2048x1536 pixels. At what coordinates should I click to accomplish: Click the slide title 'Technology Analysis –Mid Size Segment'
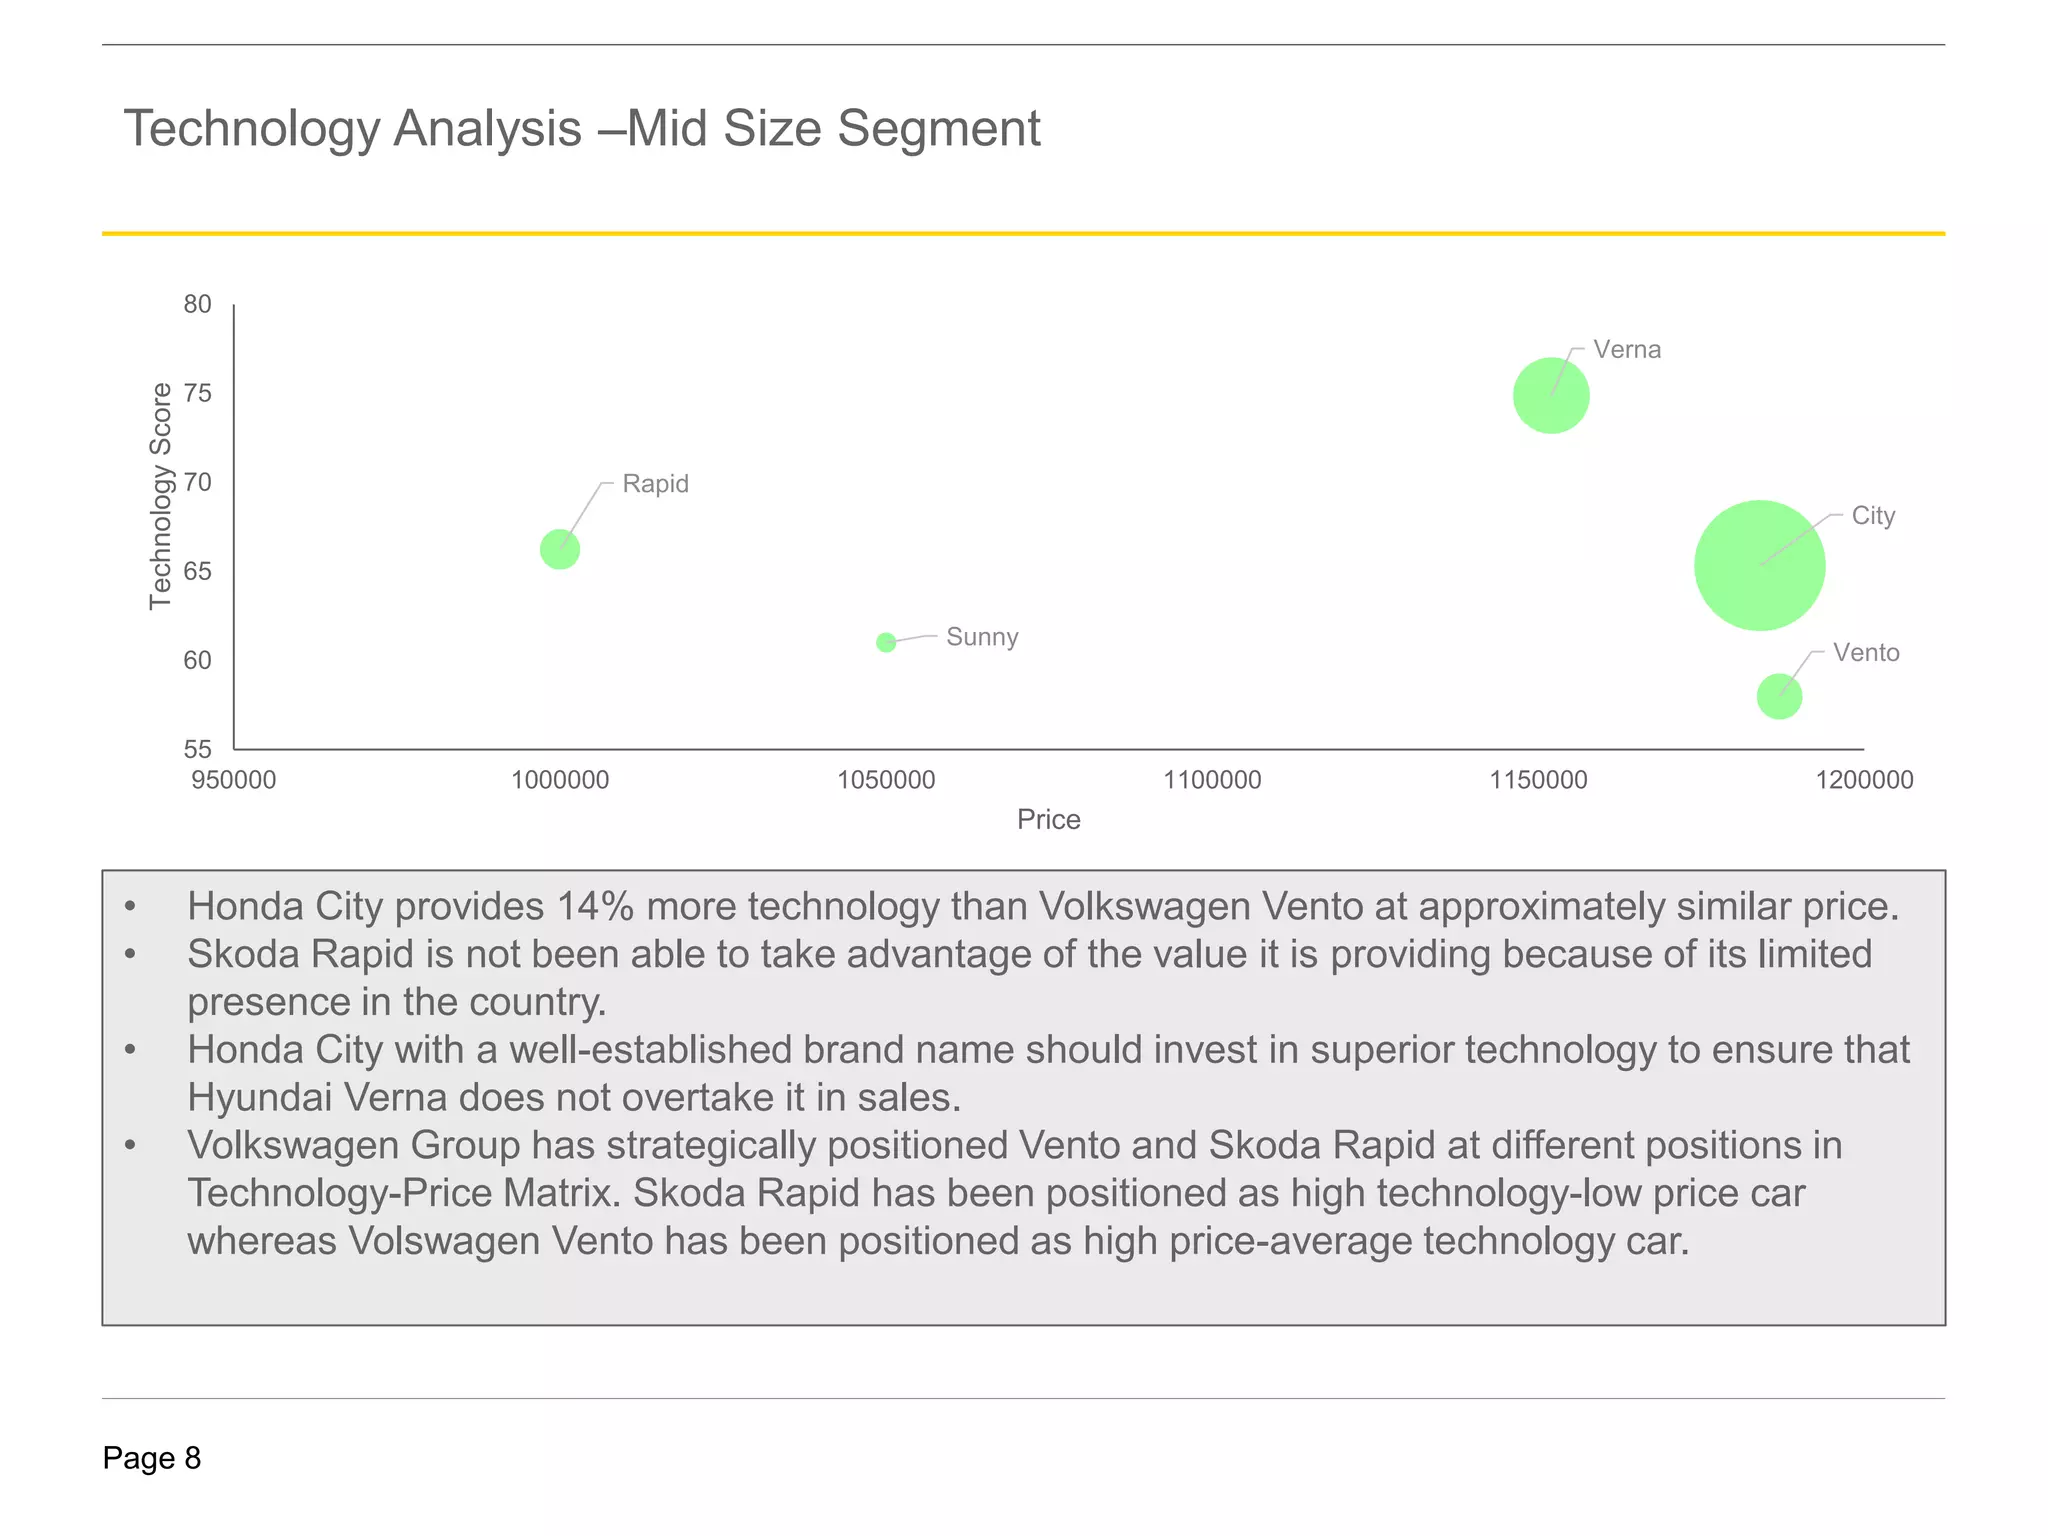[581, 129]
